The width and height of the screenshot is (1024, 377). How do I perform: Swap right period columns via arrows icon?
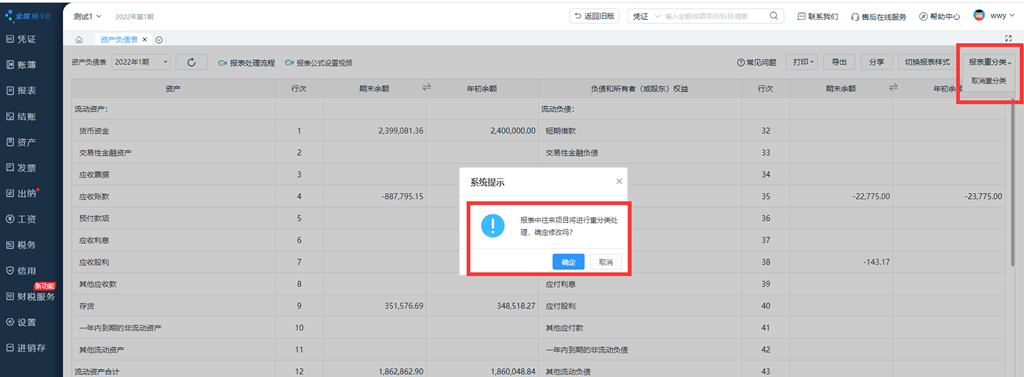893,88
